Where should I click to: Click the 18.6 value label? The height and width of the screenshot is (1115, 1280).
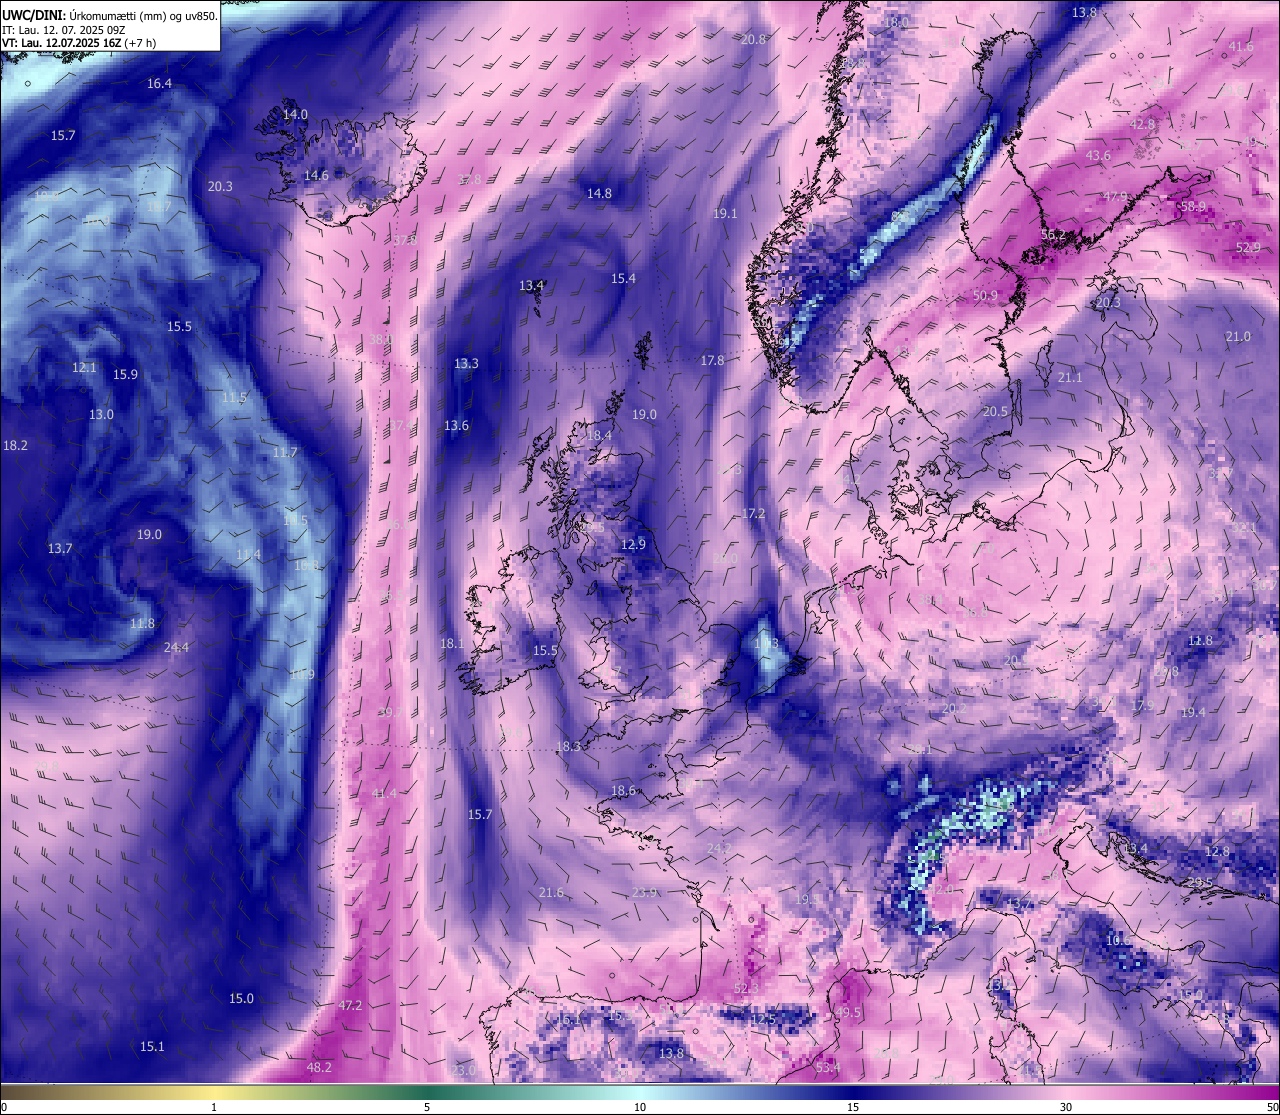click(623, 791)
